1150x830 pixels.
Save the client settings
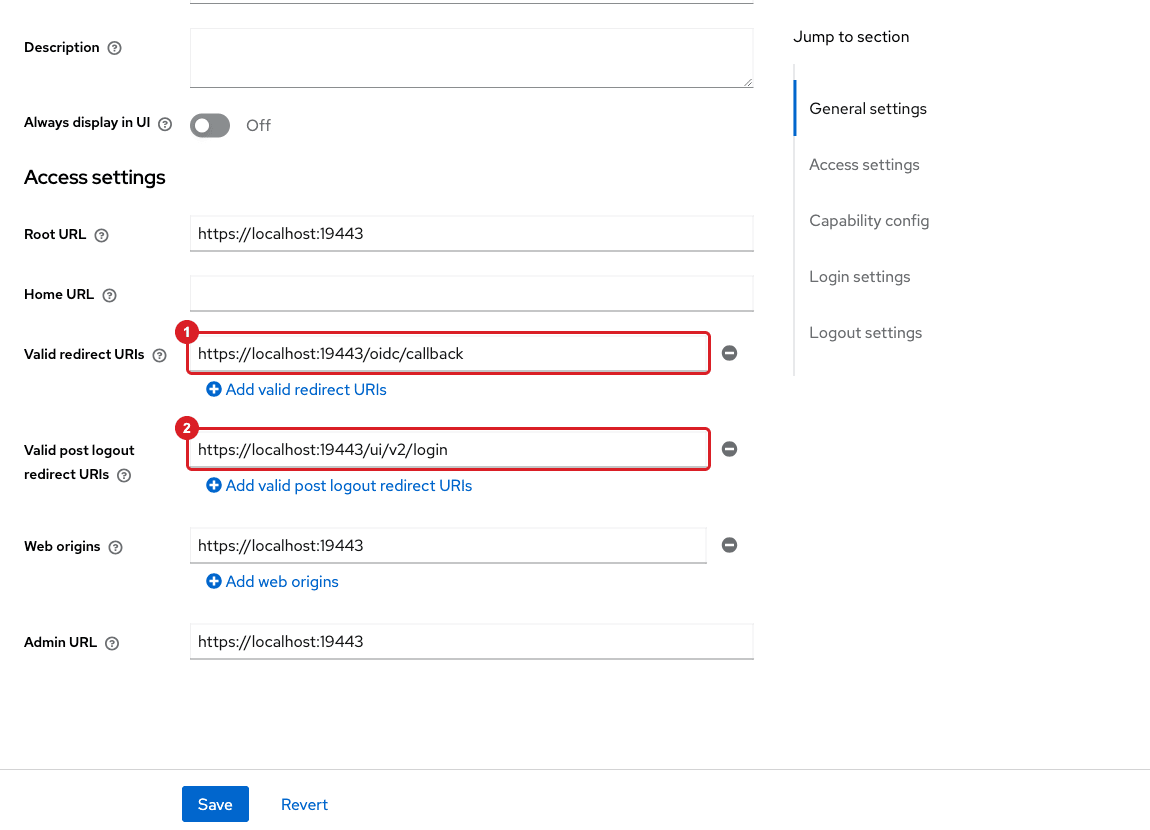coord(215,804)
